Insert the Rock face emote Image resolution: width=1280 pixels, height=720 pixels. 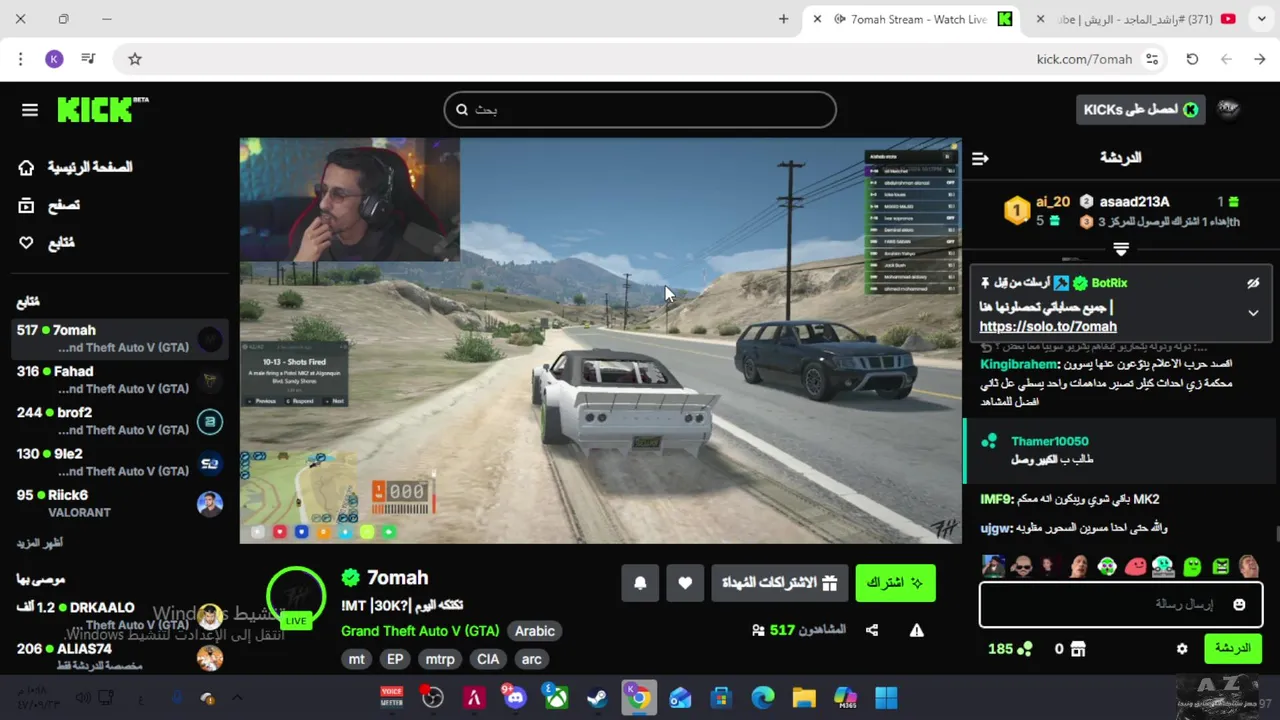(x=1077, y=567)
